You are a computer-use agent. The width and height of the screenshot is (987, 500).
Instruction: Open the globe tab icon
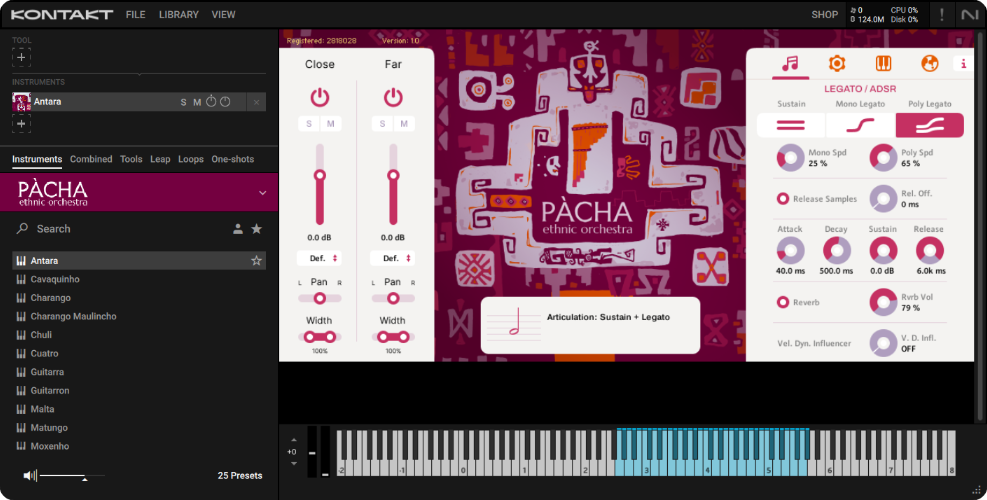930,64
